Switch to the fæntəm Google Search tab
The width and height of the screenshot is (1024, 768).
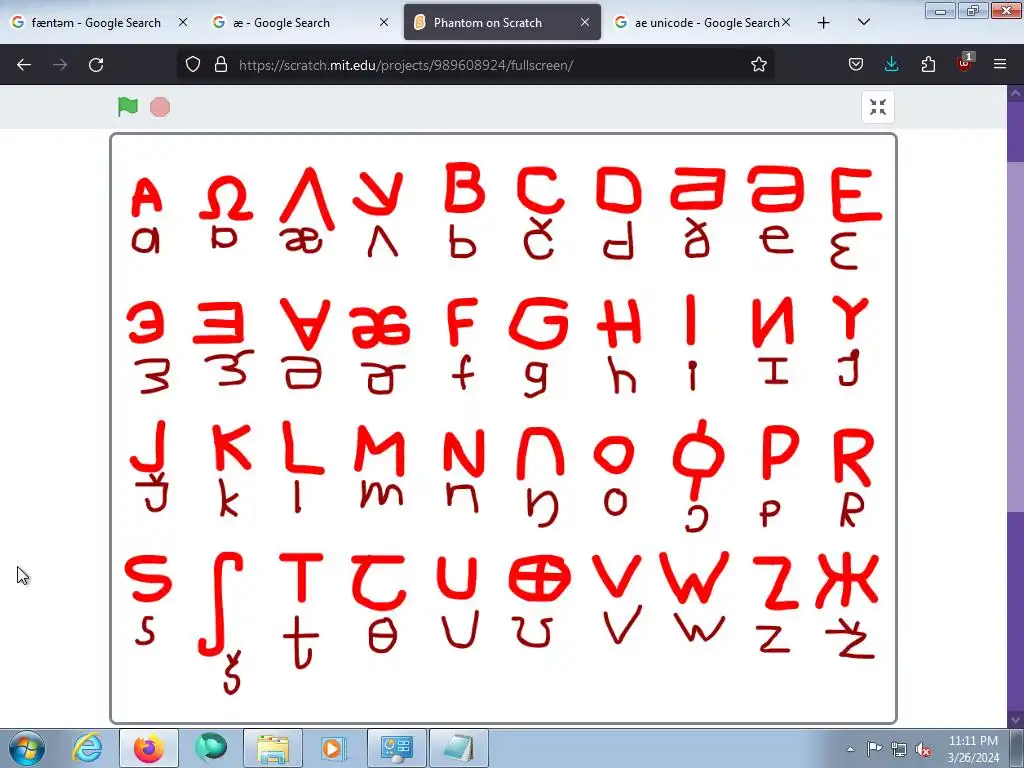(x=96, y=22)
